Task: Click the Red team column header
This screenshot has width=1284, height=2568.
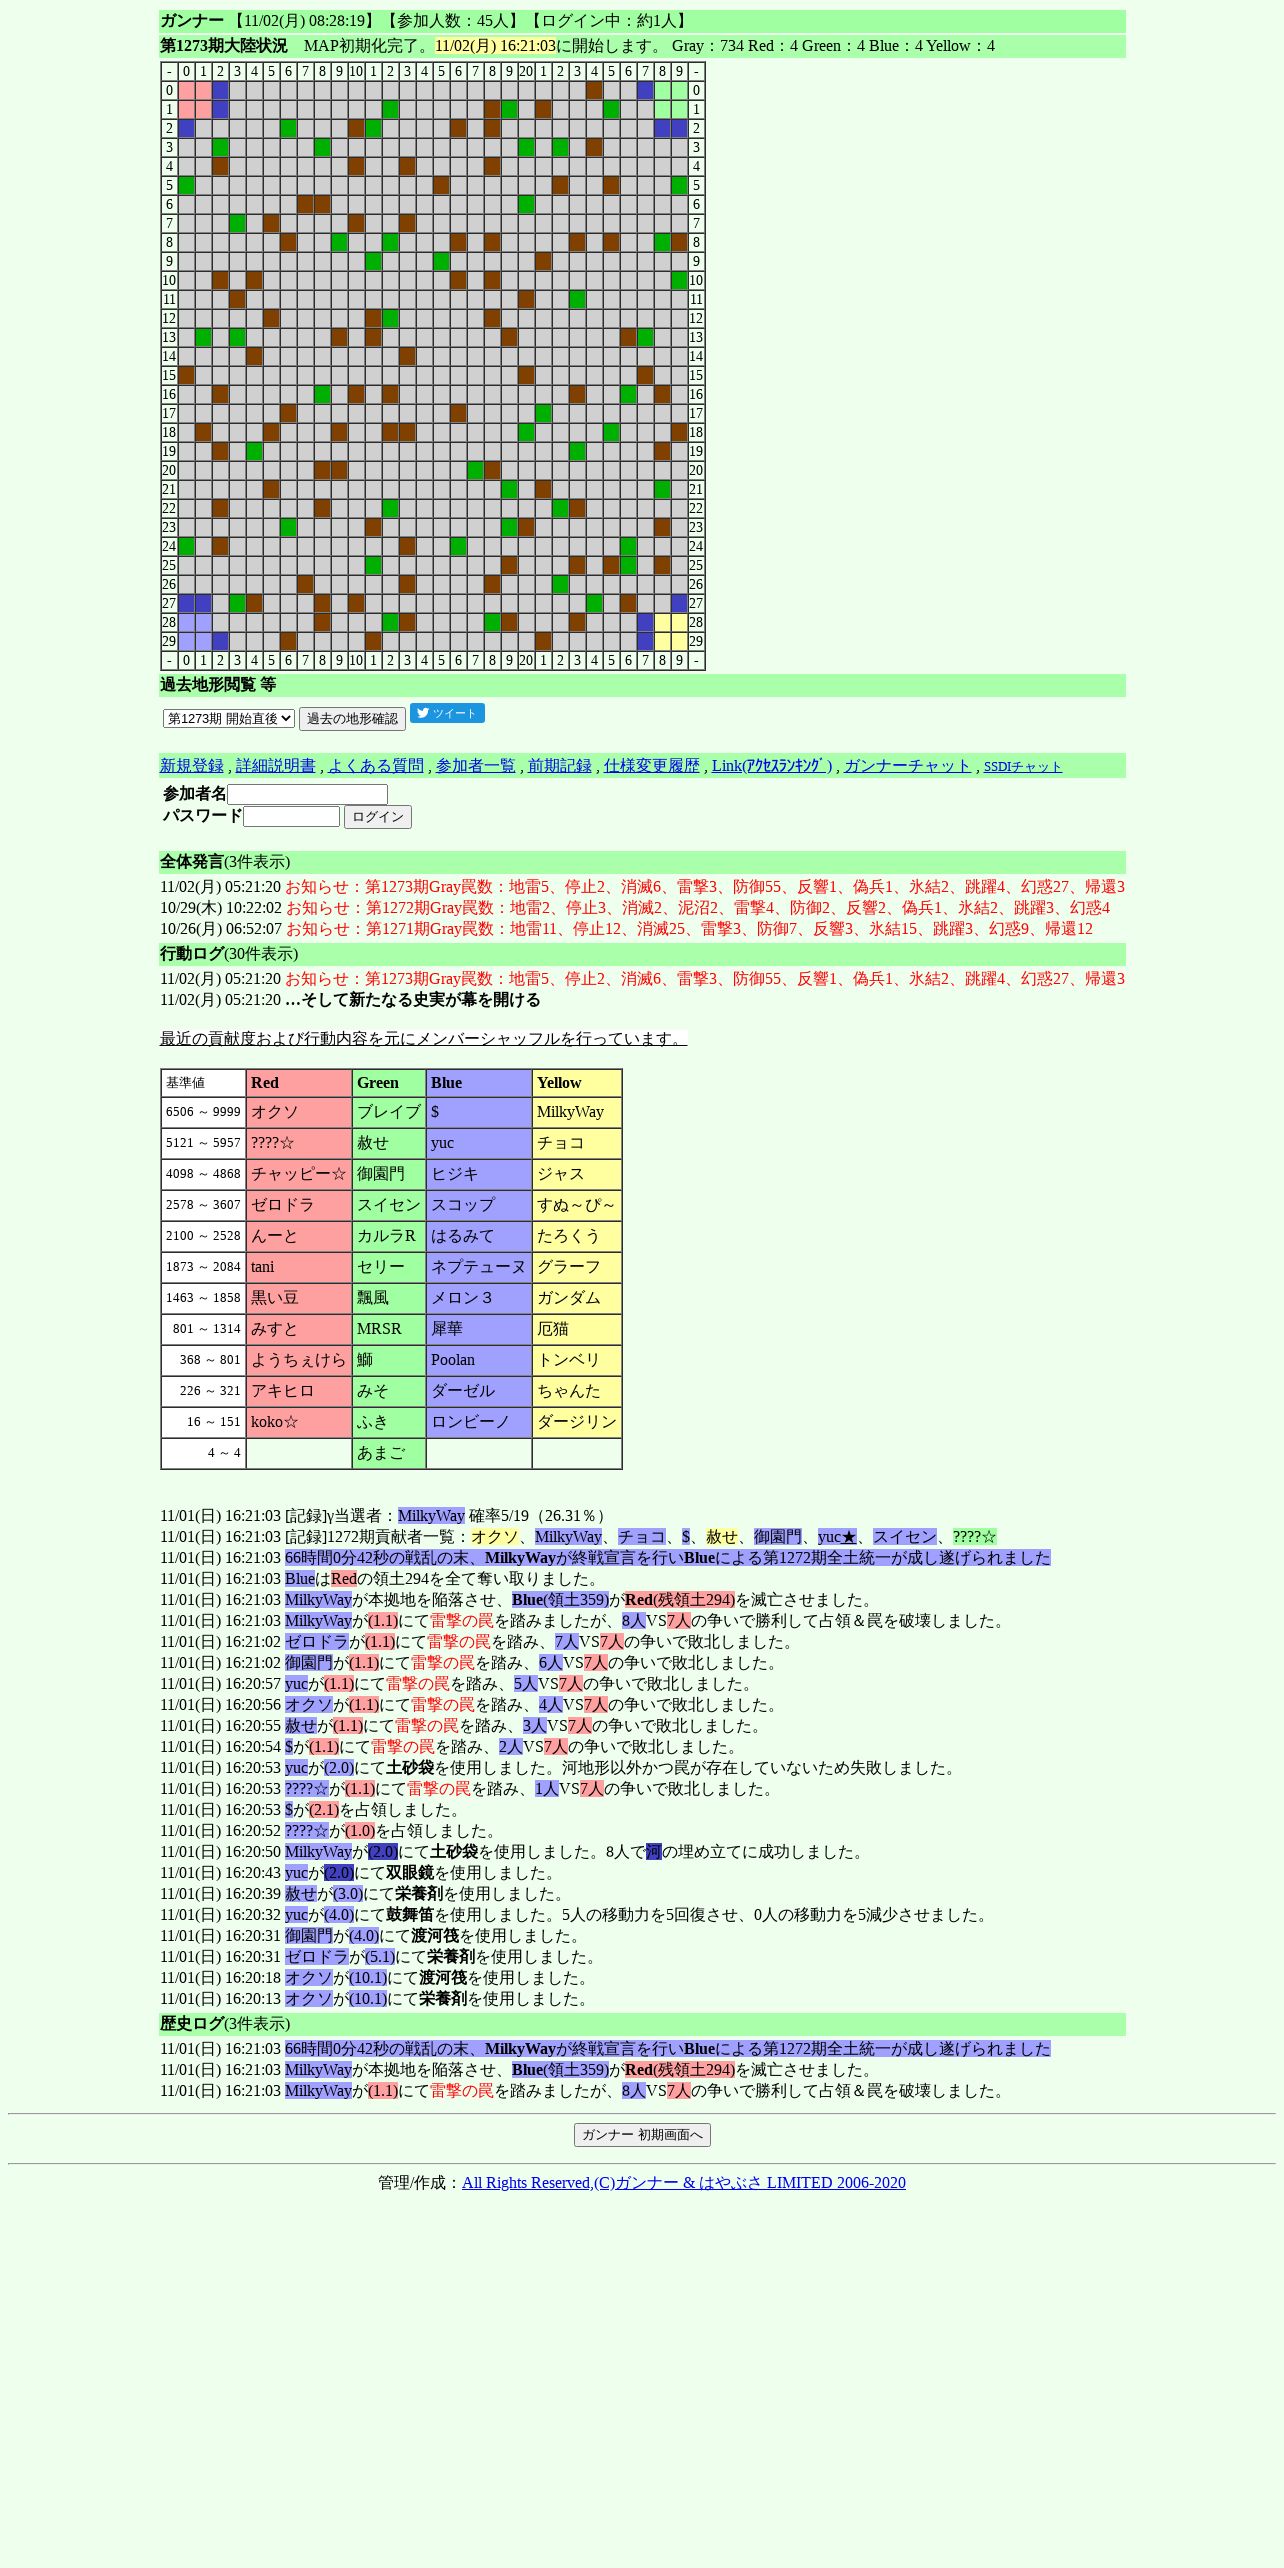Action: [299, 1083]
